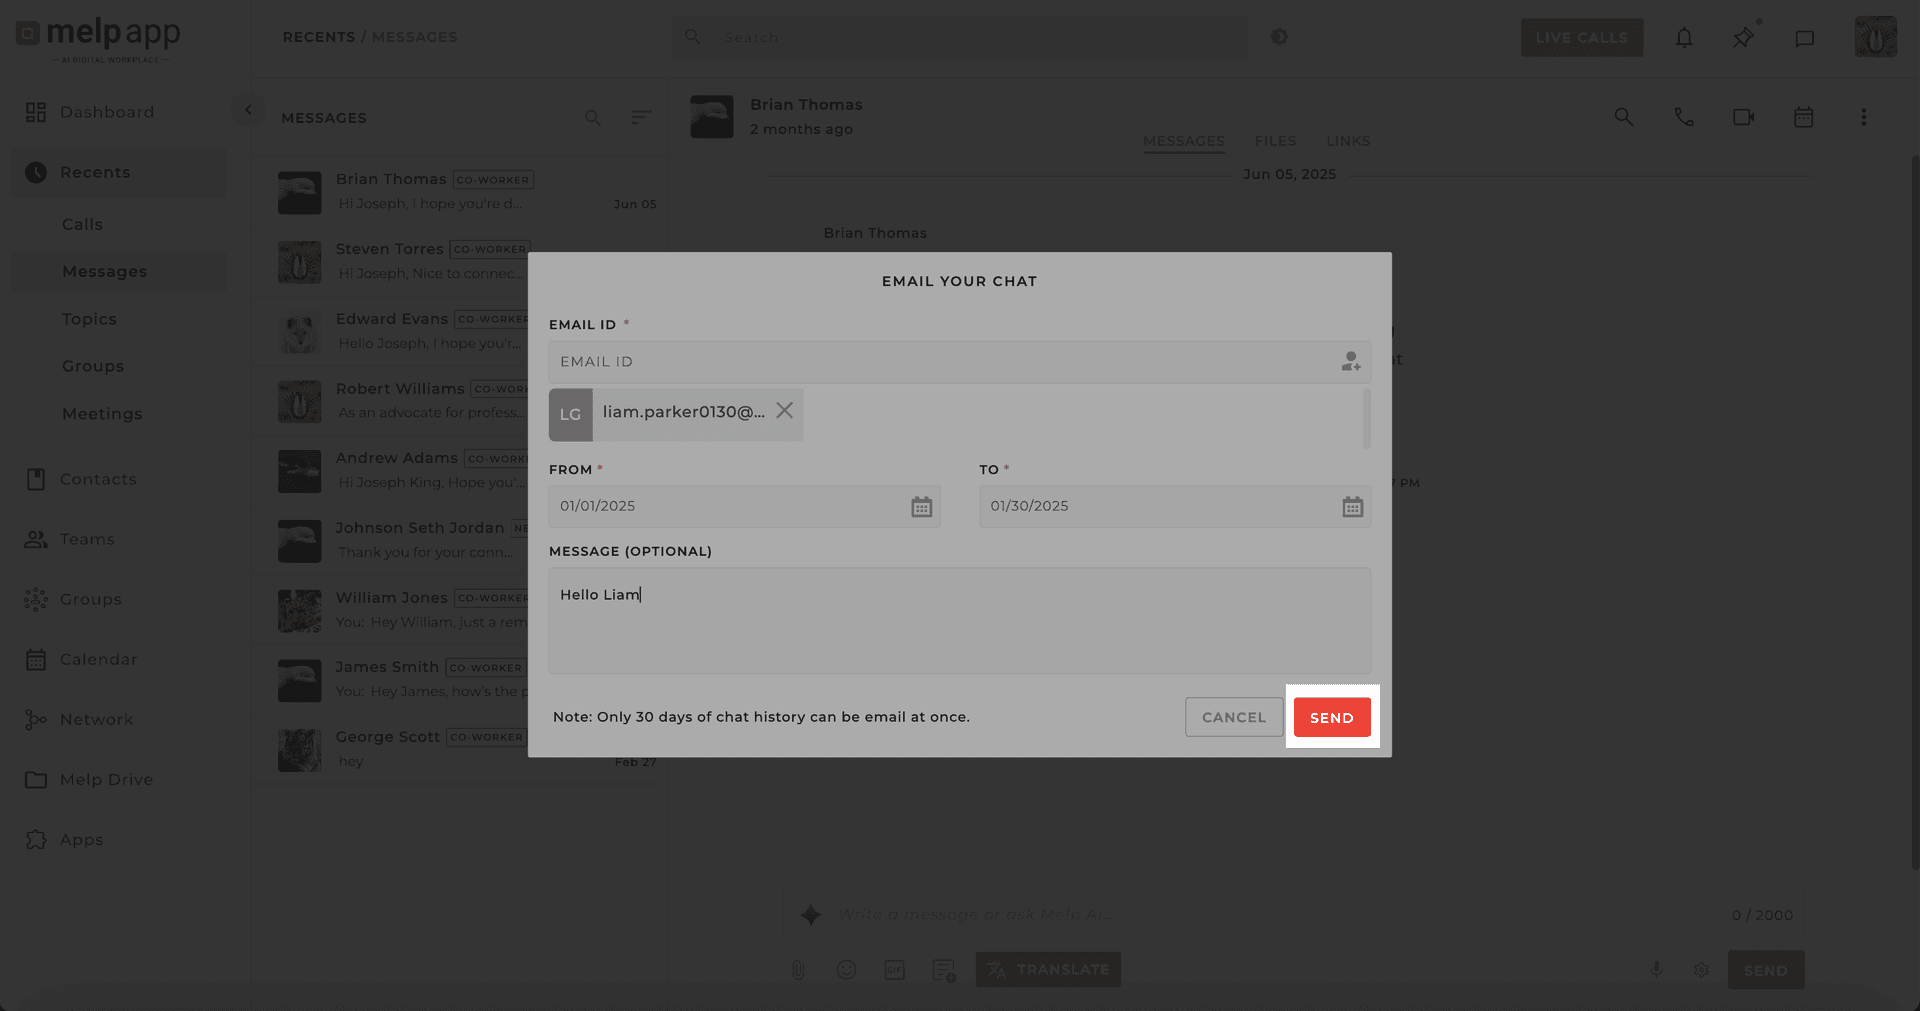Screen dimensions: 1920x1011
Task: Click the Translate button
Action: click(x=1048, y=969)
